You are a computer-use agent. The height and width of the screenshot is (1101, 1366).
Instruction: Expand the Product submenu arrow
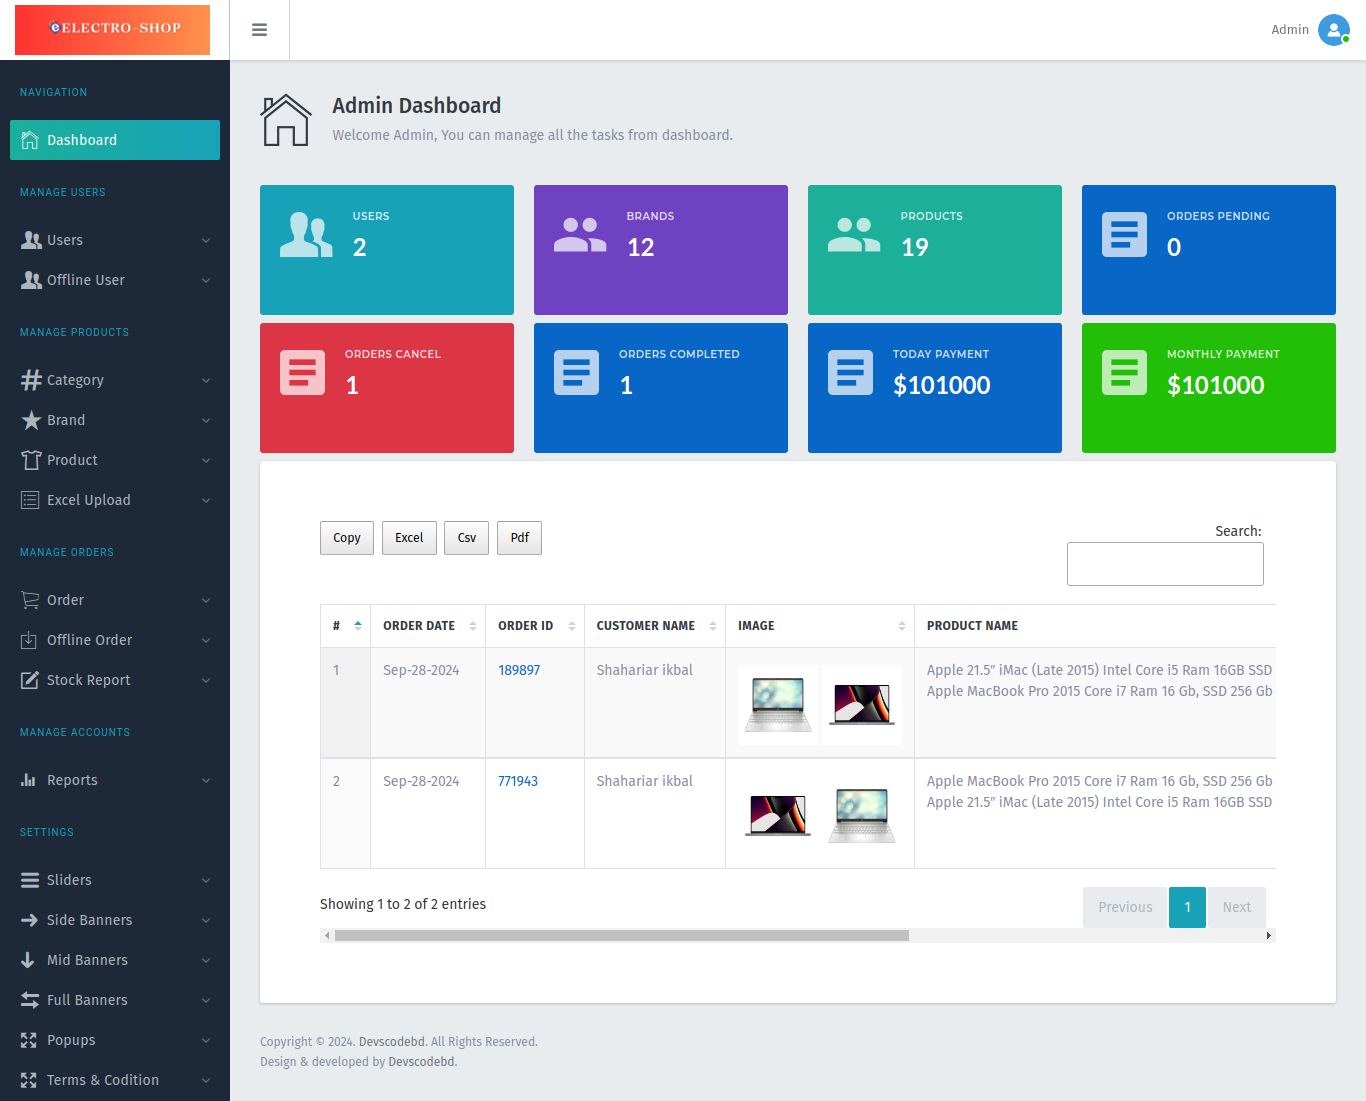[206, 460]
